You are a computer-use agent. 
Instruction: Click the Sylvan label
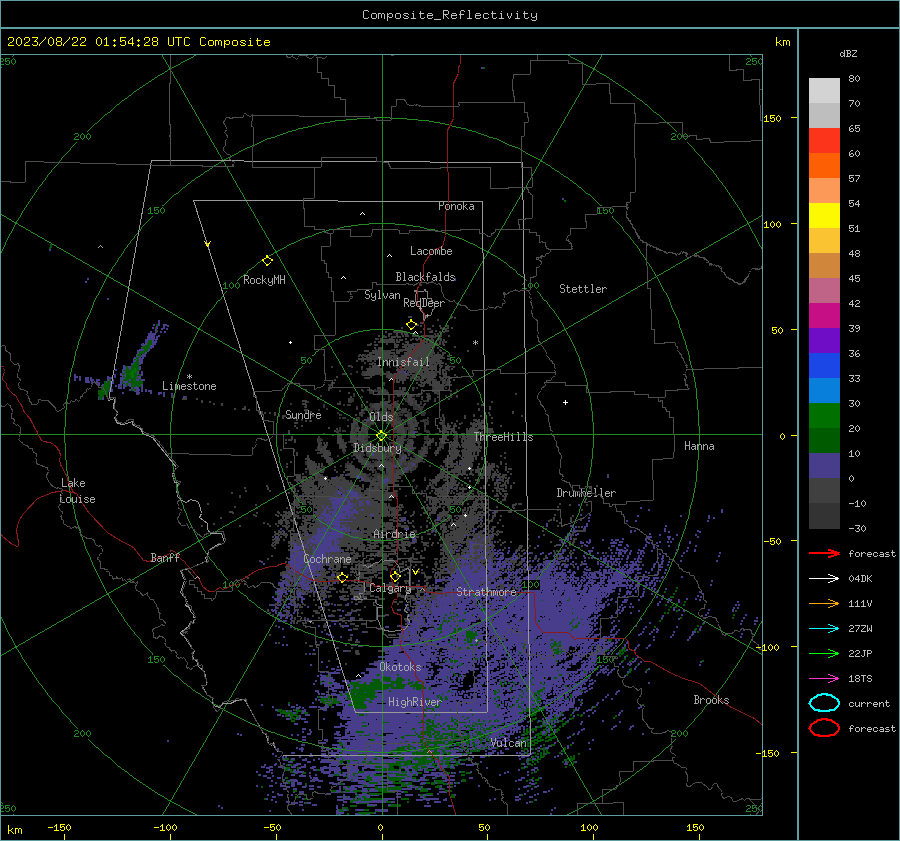click(x=382, y=295)
